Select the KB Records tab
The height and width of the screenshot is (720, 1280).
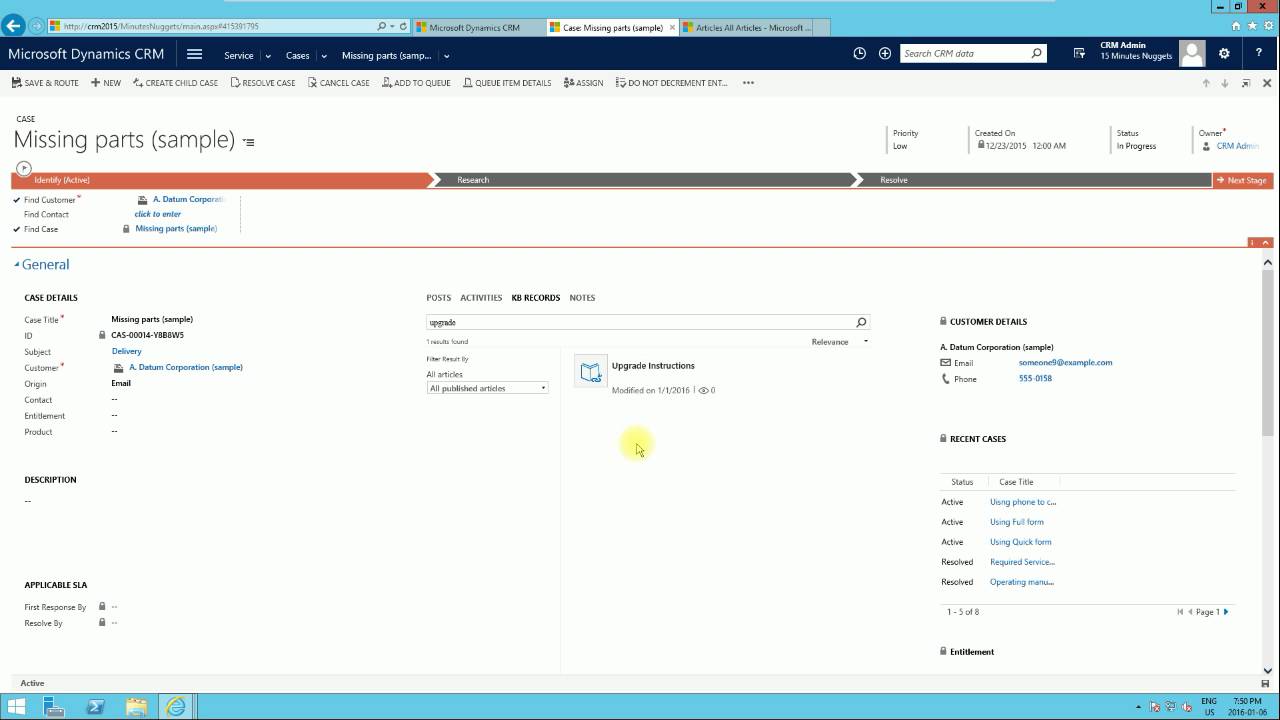point(535,298)
